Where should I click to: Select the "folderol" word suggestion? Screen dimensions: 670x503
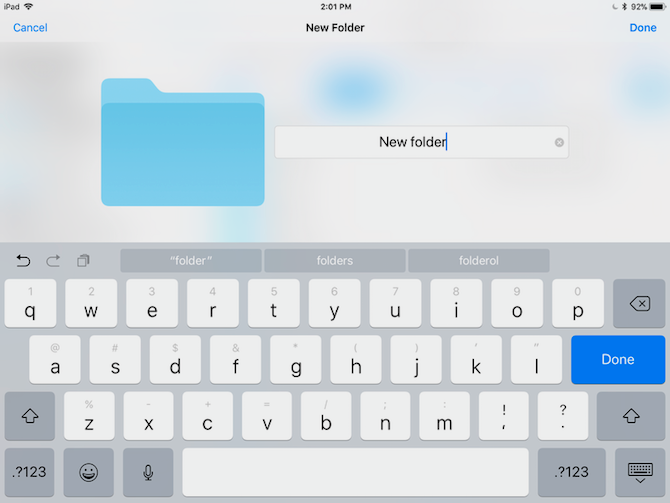pos(478,261)
